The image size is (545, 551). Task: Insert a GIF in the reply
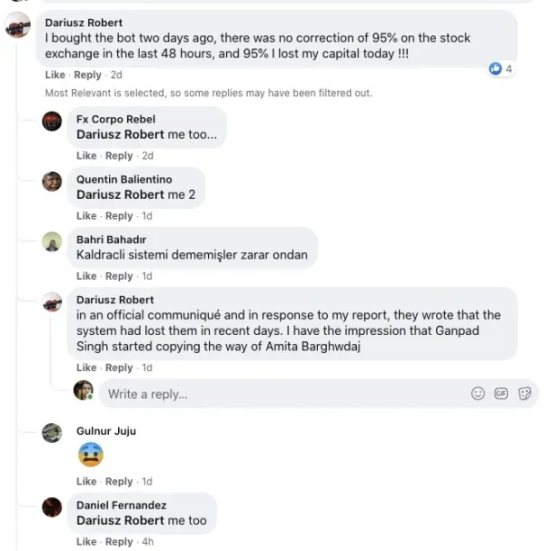[x=501, y=393]
